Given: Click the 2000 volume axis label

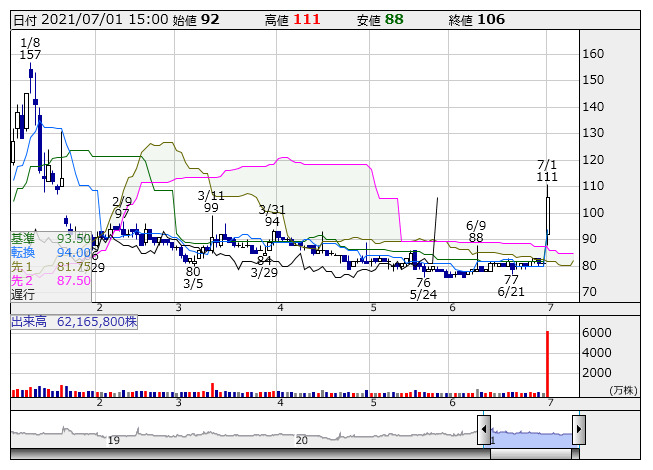Looking at the screenshot, I should 597,373.
